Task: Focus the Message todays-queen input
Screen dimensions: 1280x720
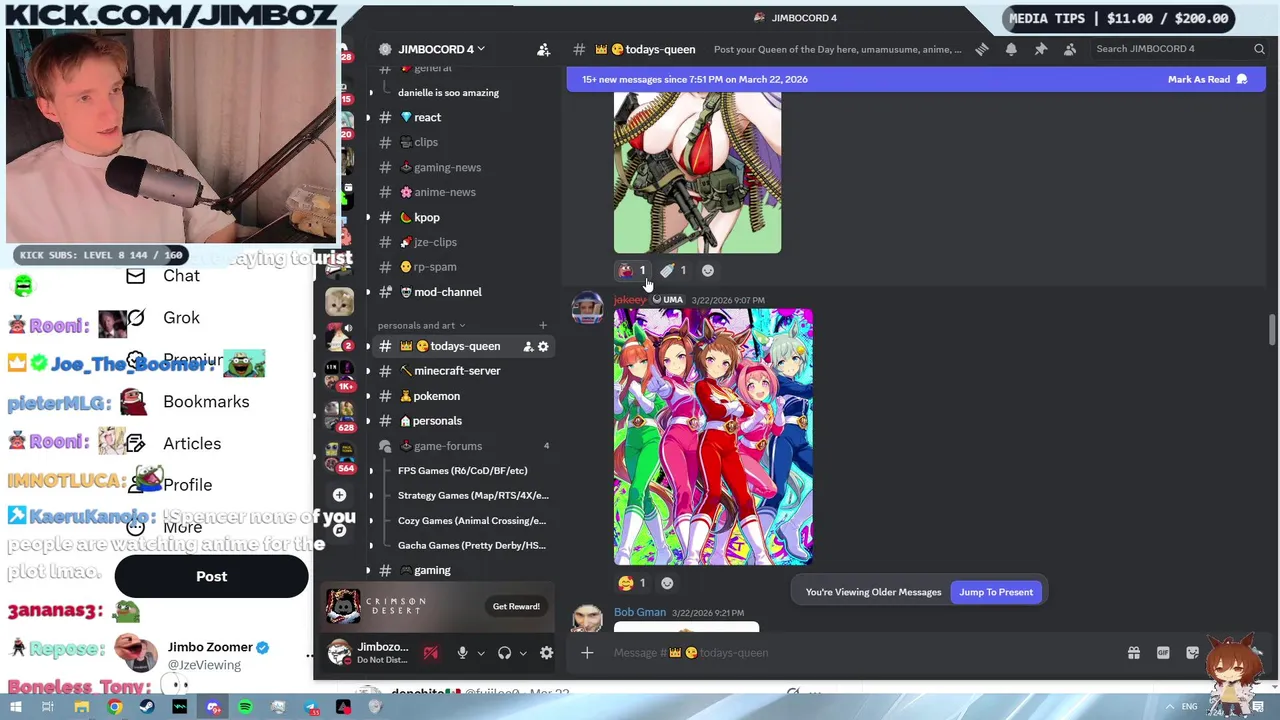Action: point(860,653)
